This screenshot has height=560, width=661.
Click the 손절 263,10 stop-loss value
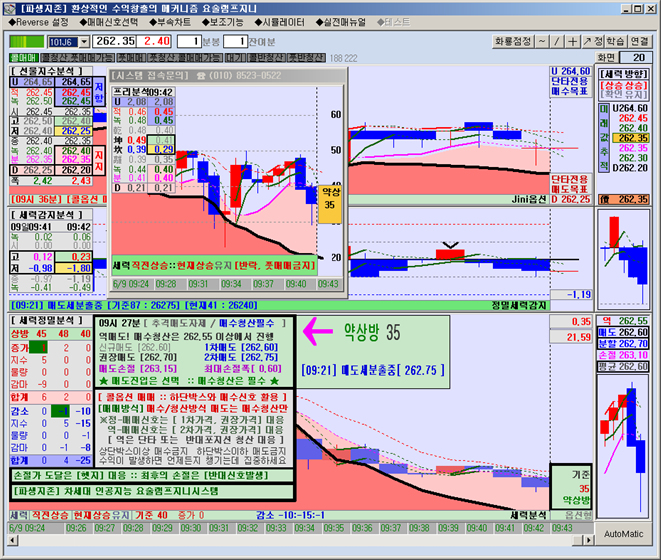tap(623, 355)
